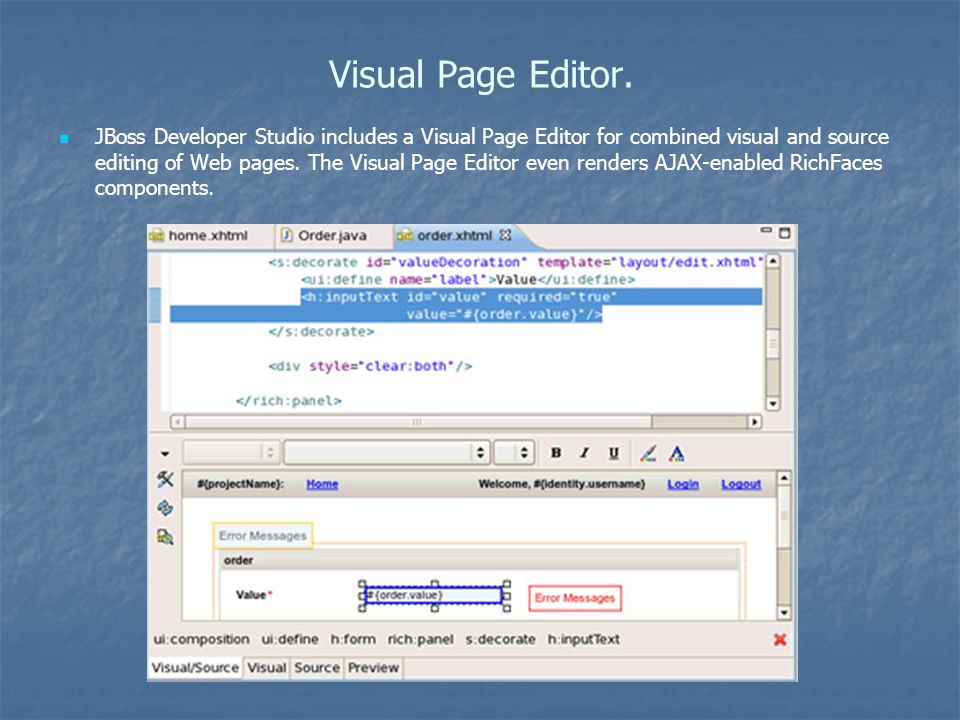960x720 pixels.
Task: Open the wide font name combo box
Action: tap(387, 453)
